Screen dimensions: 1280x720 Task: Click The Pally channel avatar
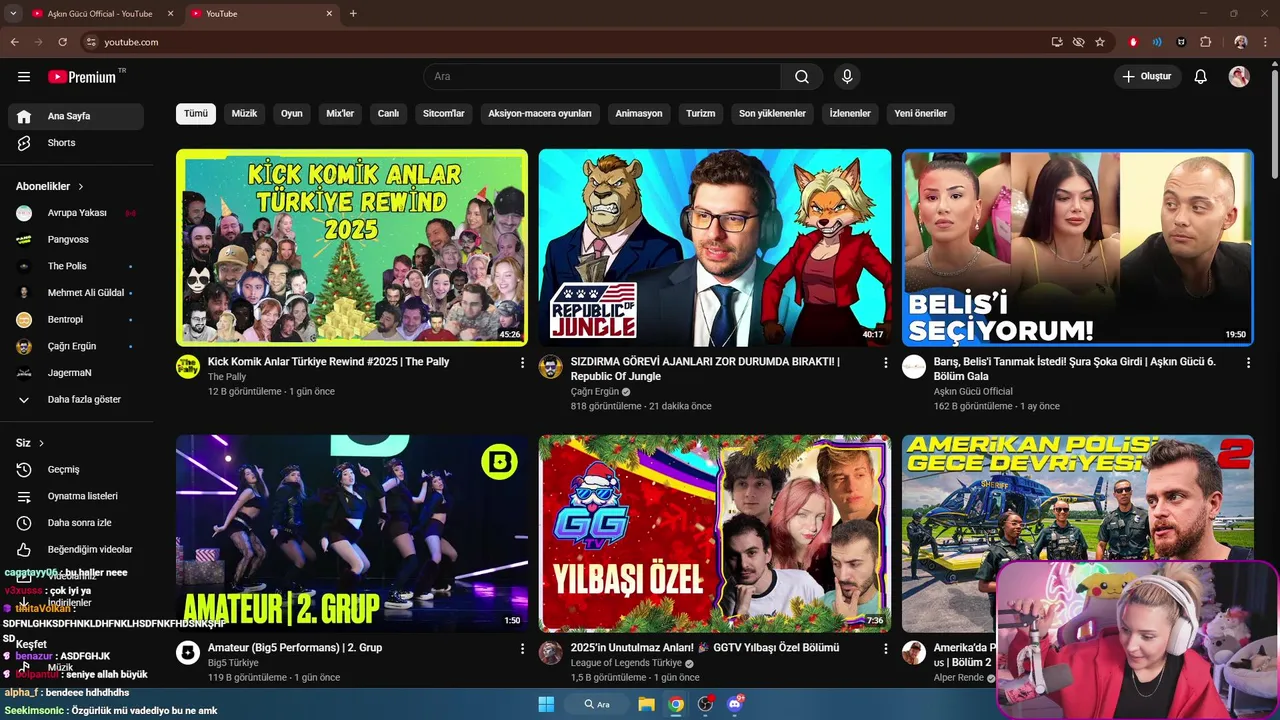(x=188, y=367)
